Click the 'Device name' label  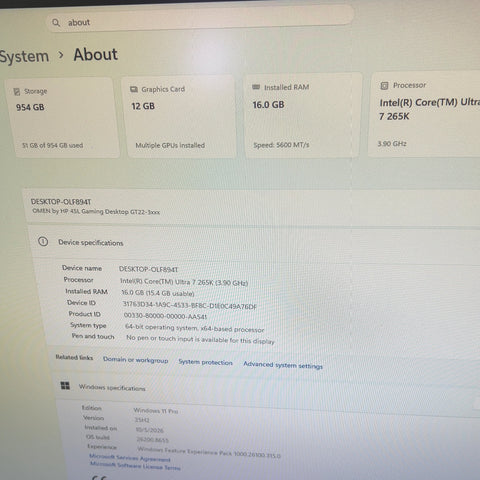pos(82,268)
